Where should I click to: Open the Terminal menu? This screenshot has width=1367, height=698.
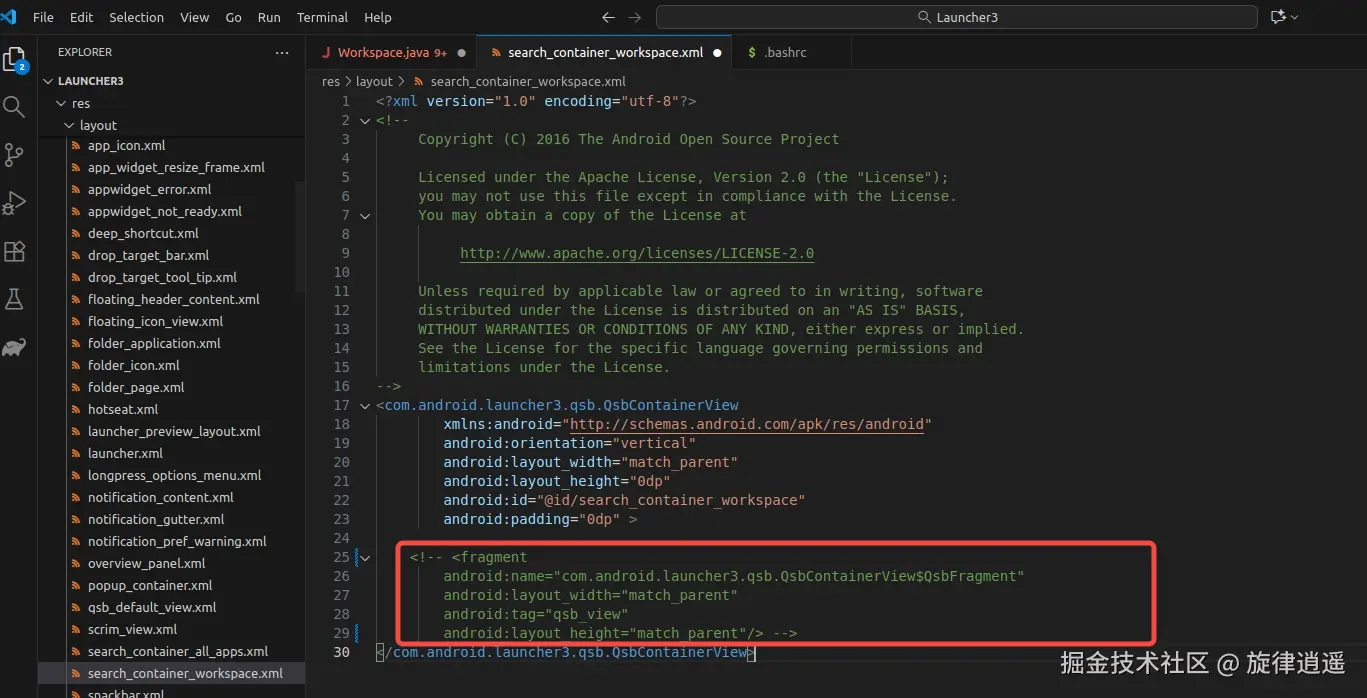pos(322,17)
